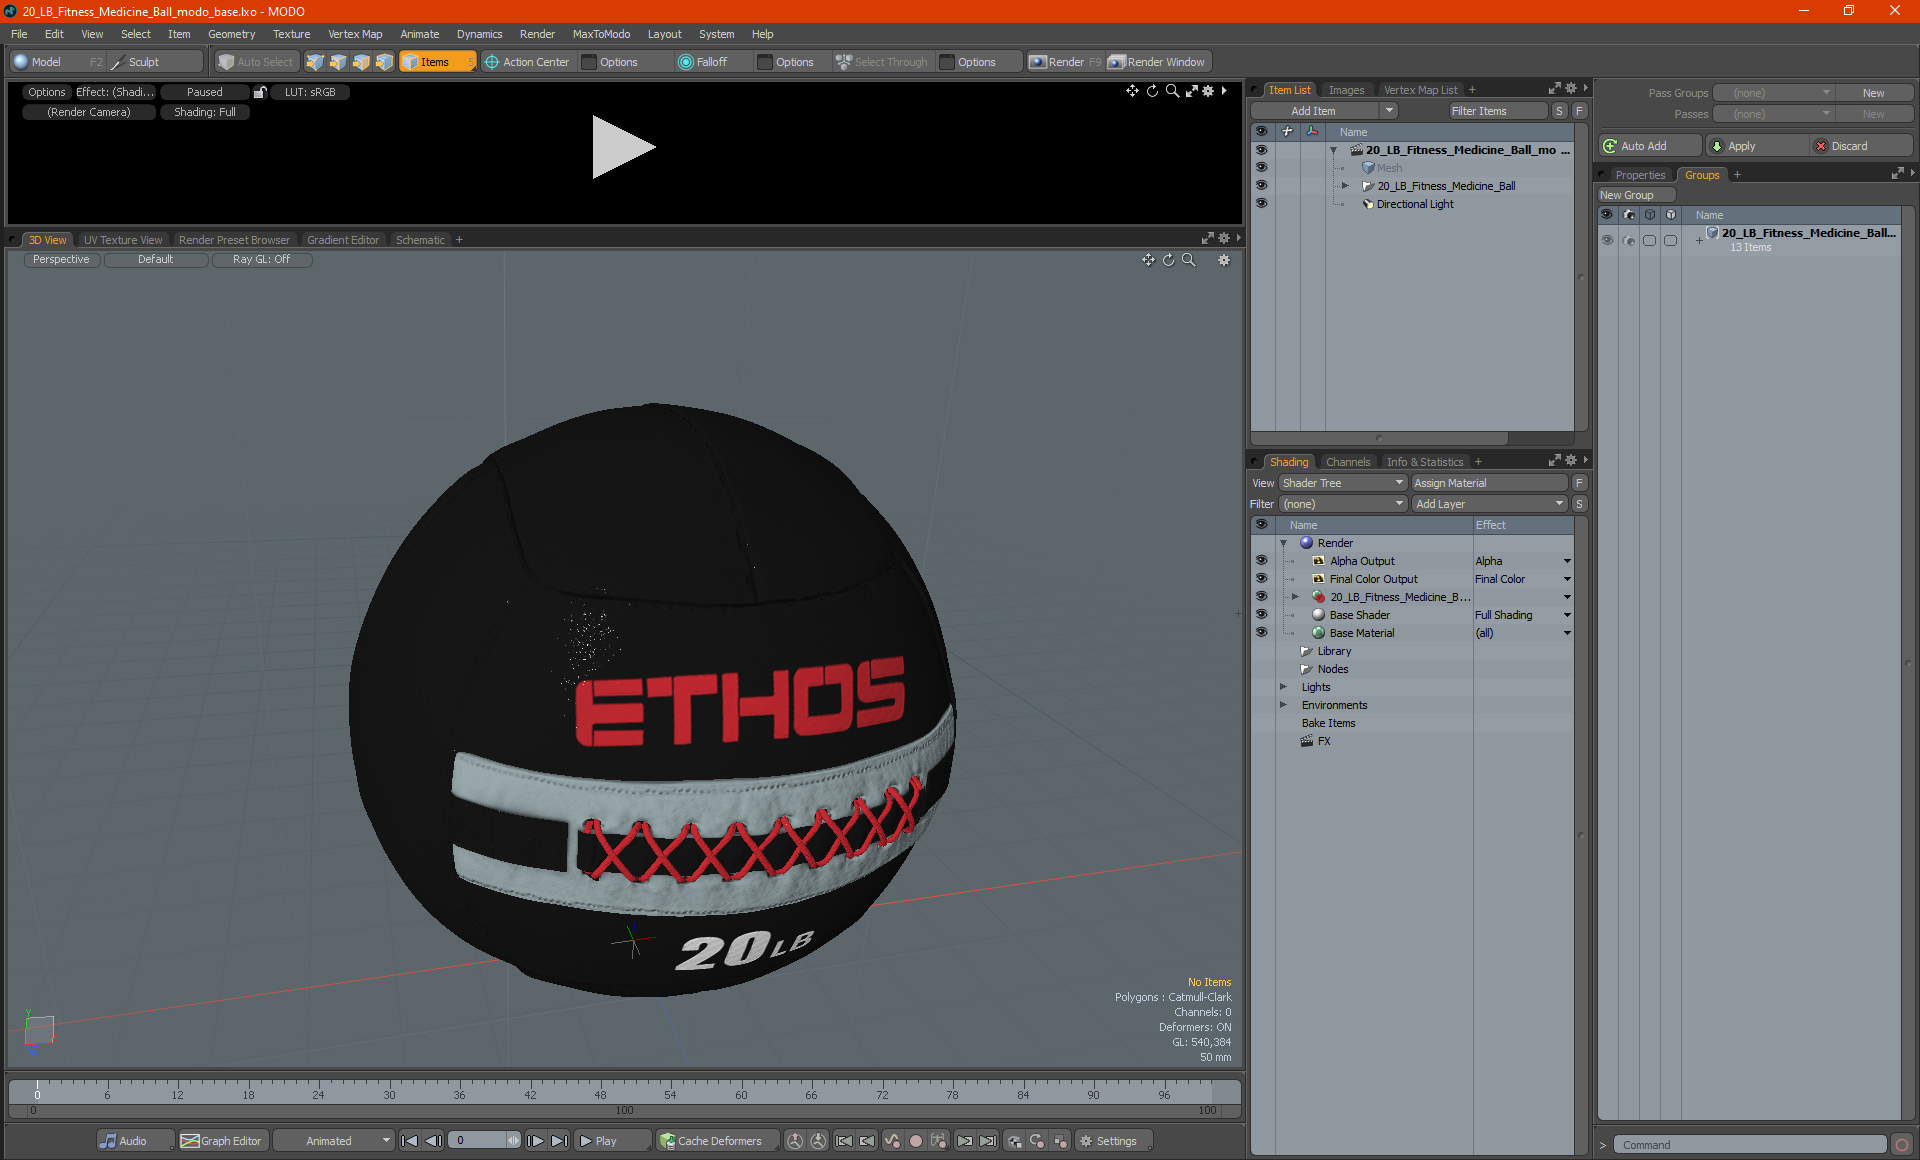Click Apply button

click(1755, 146)
